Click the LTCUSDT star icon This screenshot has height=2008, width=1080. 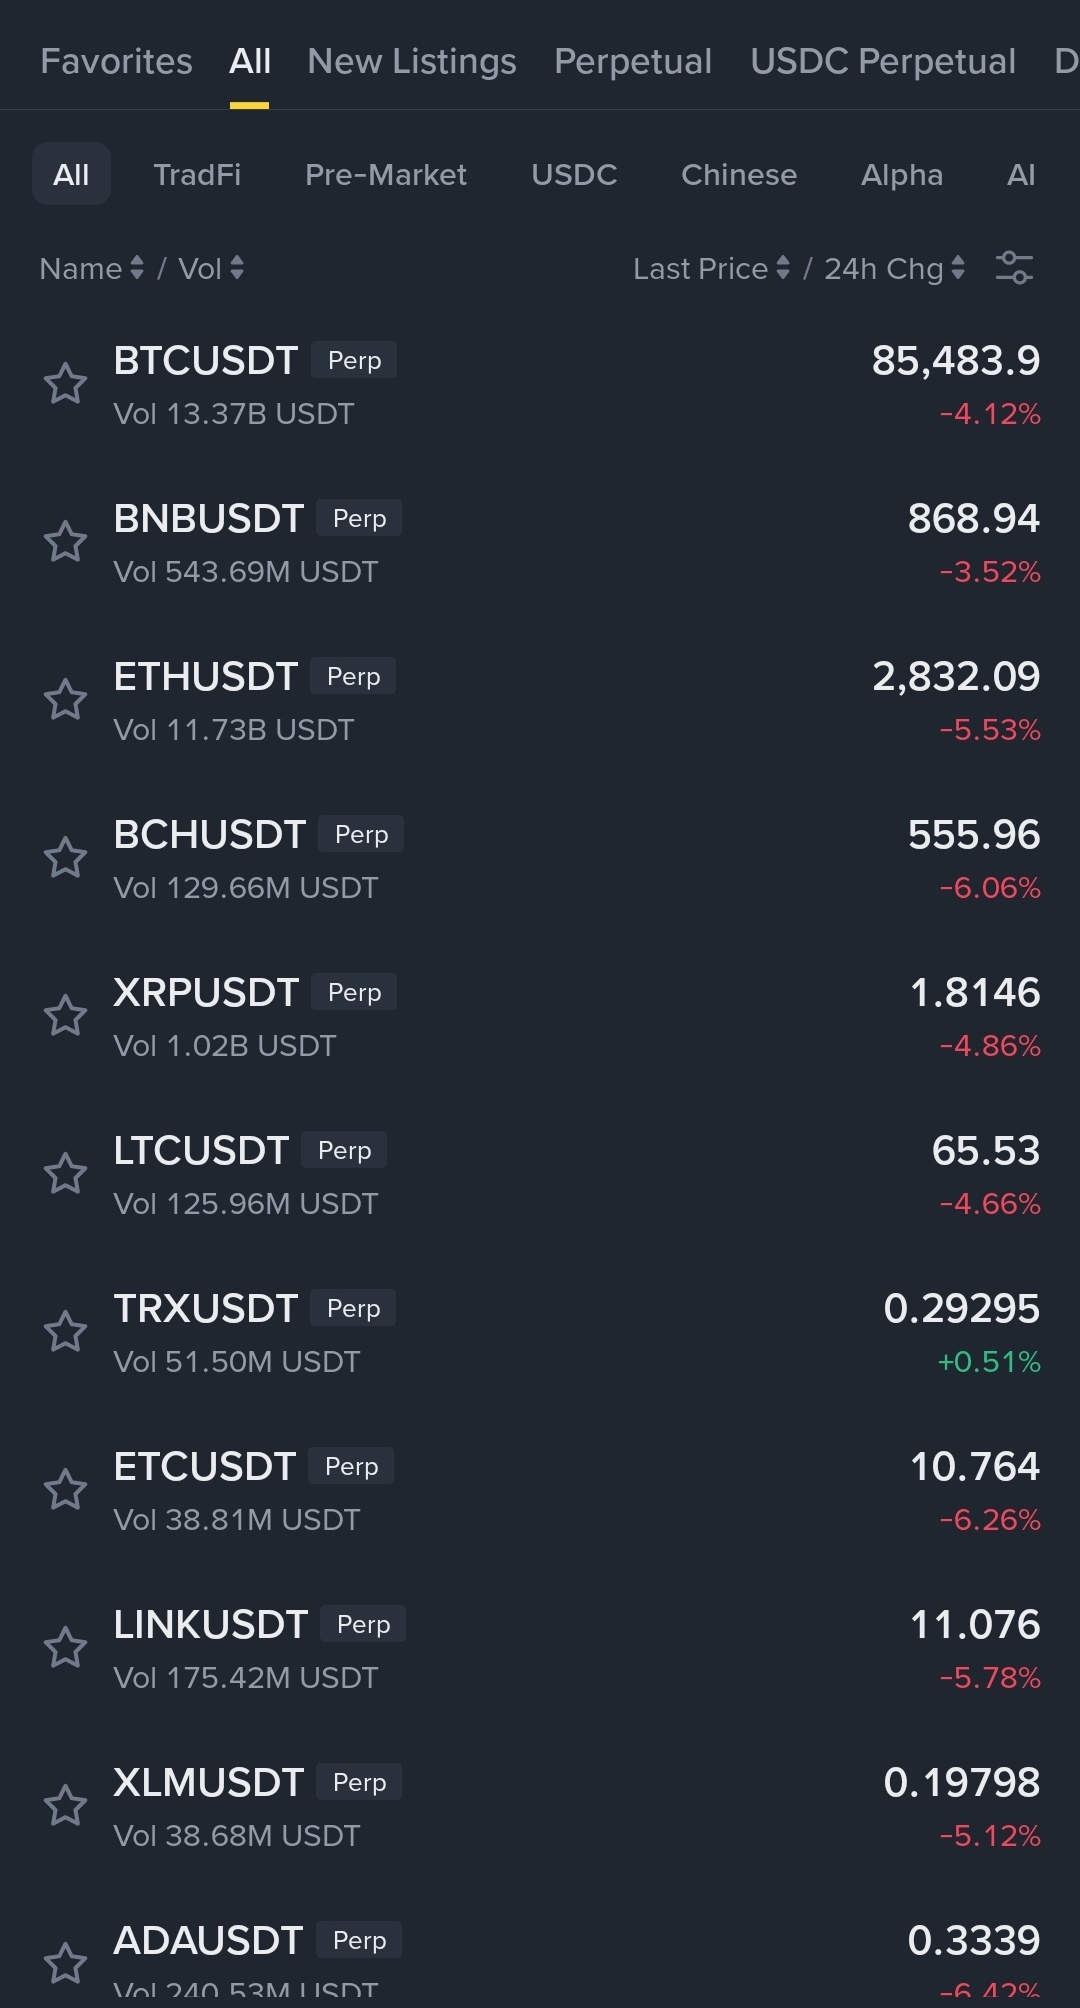66,1174
